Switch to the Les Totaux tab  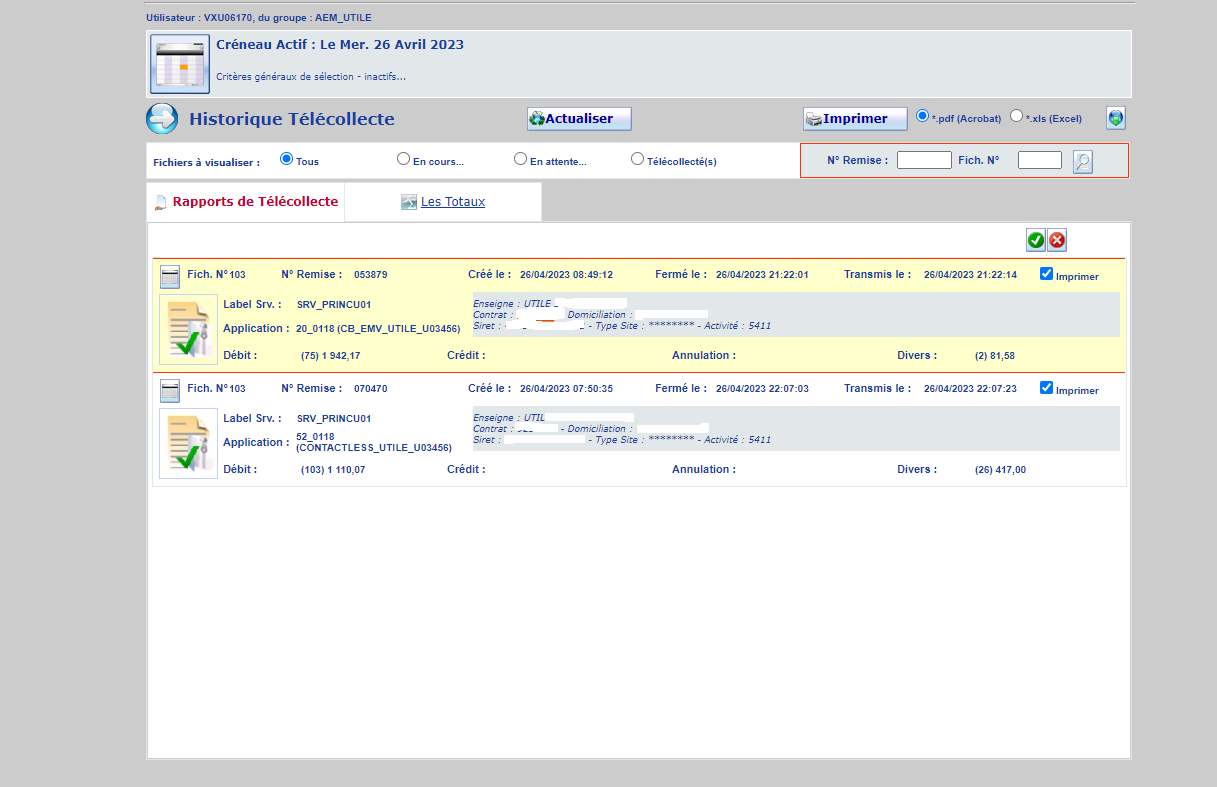[x=452, y=202]
